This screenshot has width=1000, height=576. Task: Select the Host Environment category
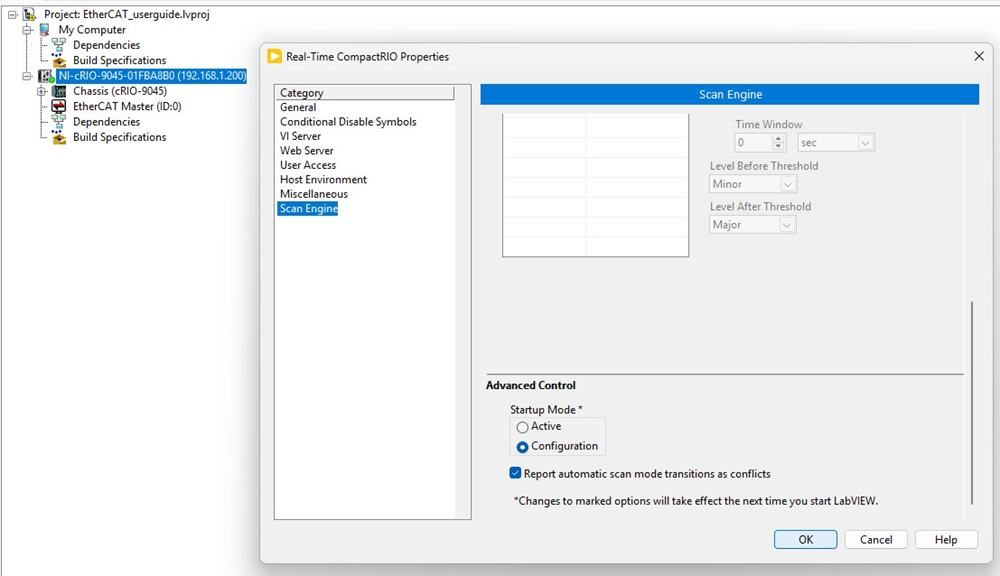point(323,180)
